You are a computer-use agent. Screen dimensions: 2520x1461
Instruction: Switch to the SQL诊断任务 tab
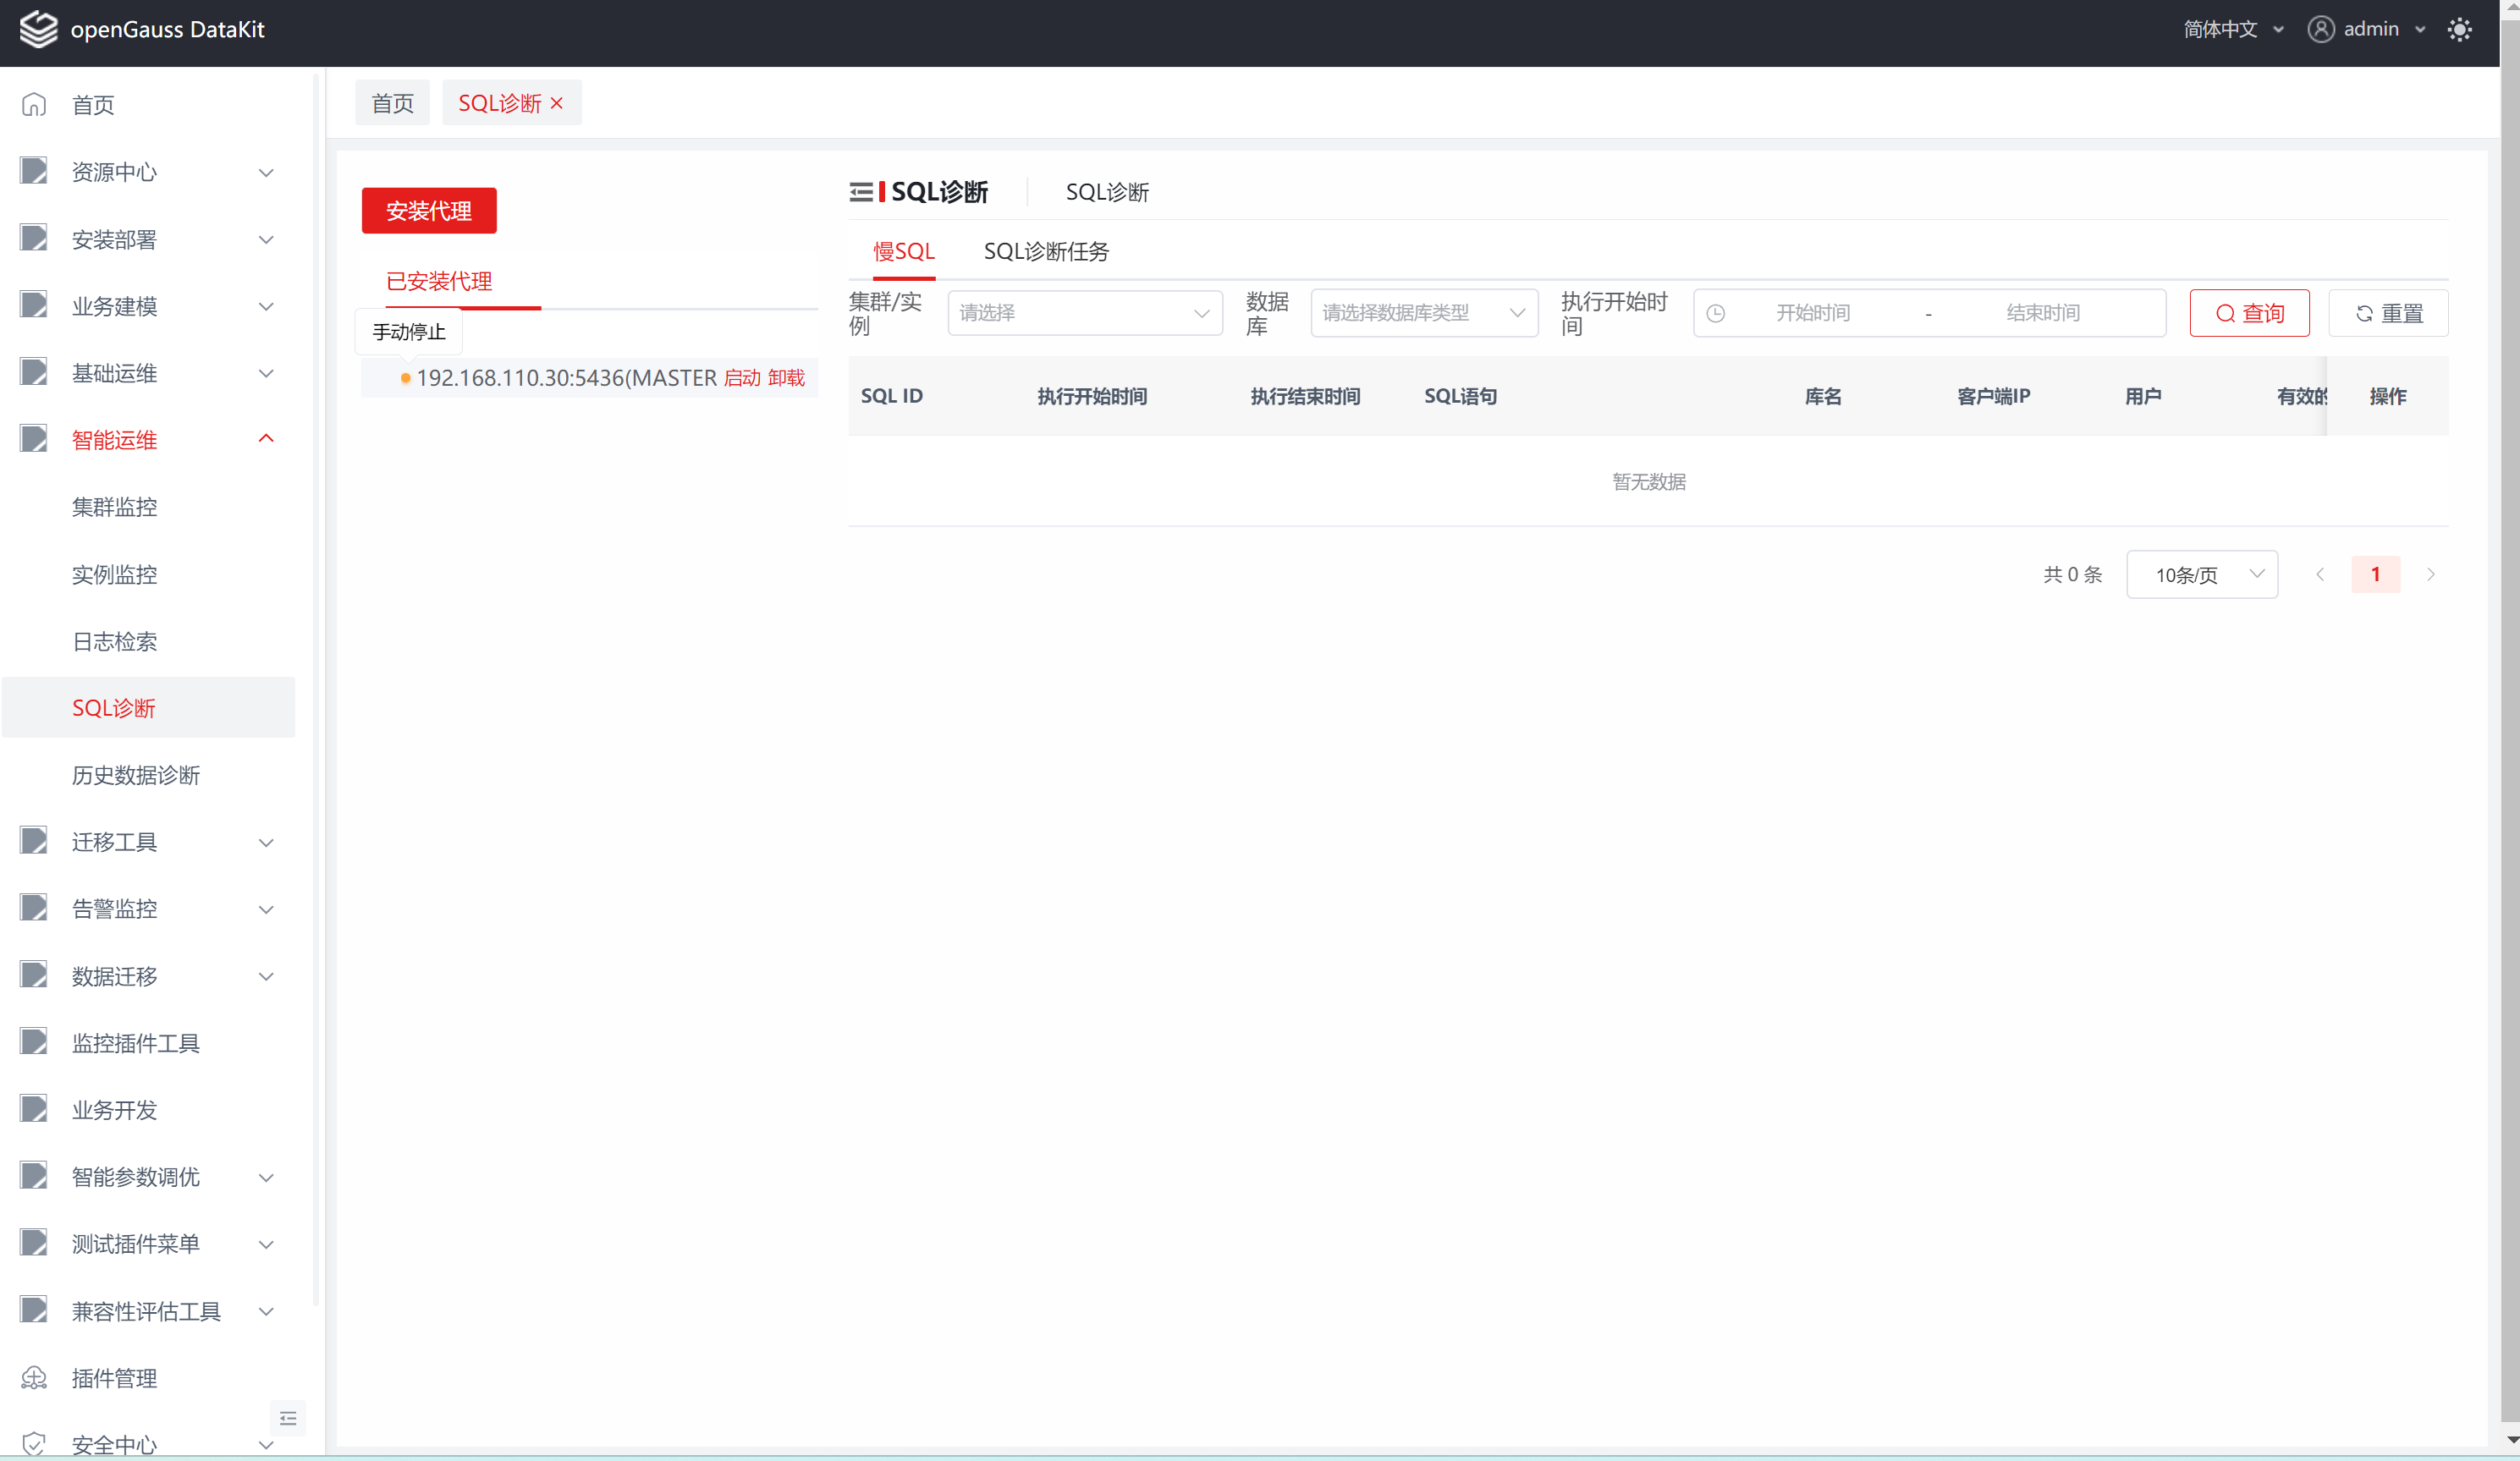click(1046, 251)
